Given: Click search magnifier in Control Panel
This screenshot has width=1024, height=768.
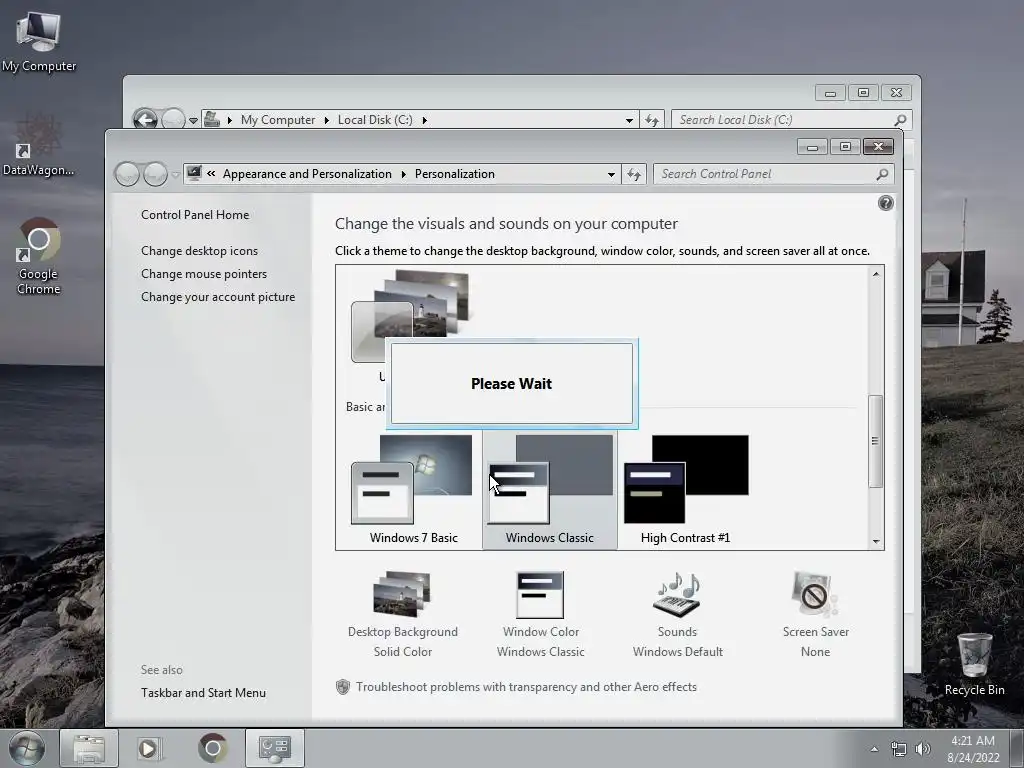Looking at the screenshot, I should (882, 174).
